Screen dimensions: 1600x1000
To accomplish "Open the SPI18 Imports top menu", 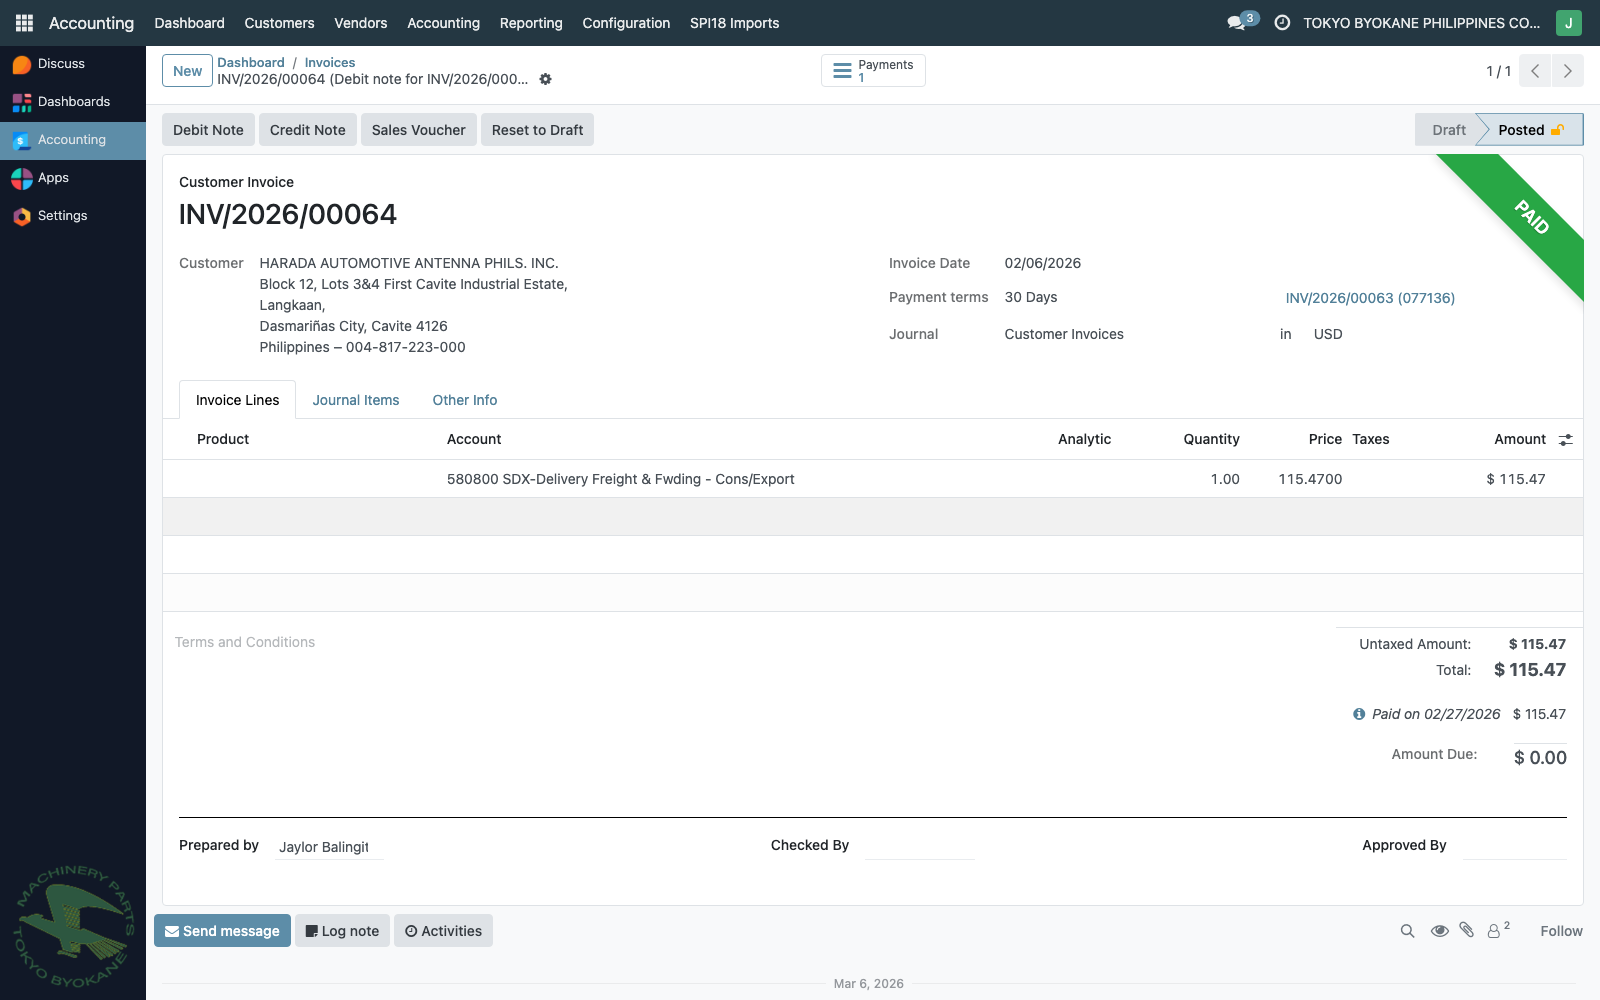I will click(734, 23).
